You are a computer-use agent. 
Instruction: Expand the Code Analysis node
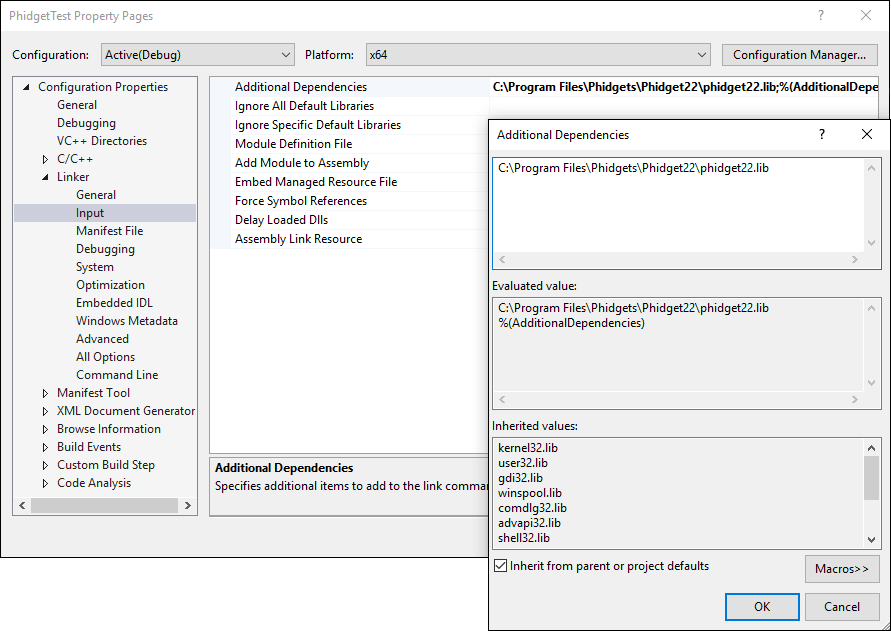pyautogui.click(x=45, y=483)
